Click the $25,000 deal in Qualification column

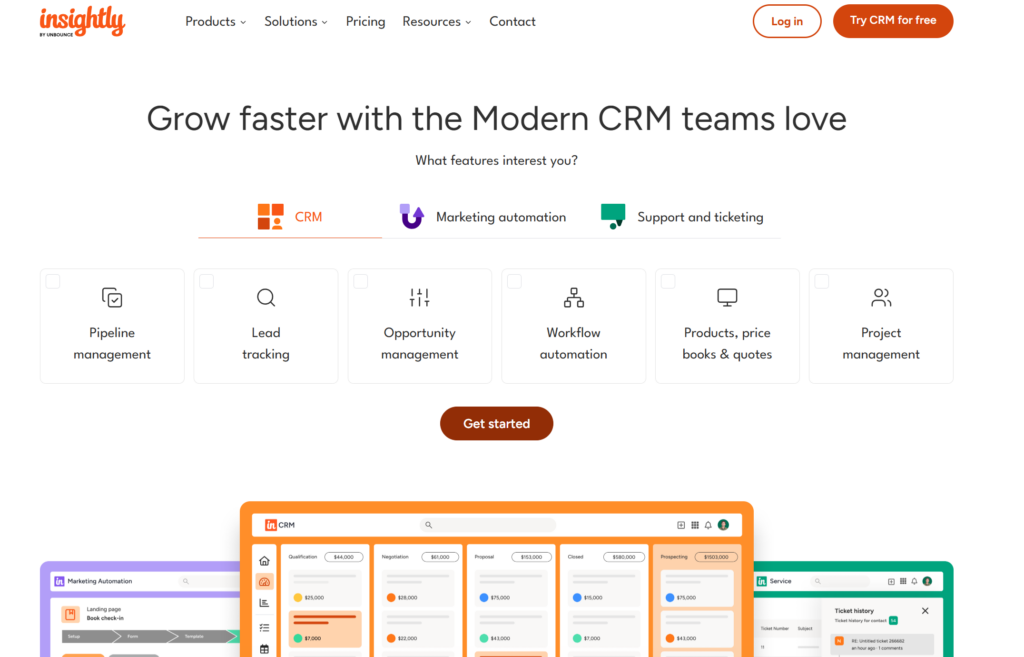[325, 588]
